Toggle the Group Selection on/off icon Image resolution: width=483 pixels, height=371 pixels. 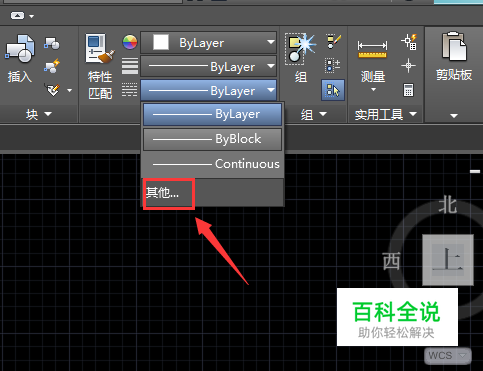[x=333, y=90]
